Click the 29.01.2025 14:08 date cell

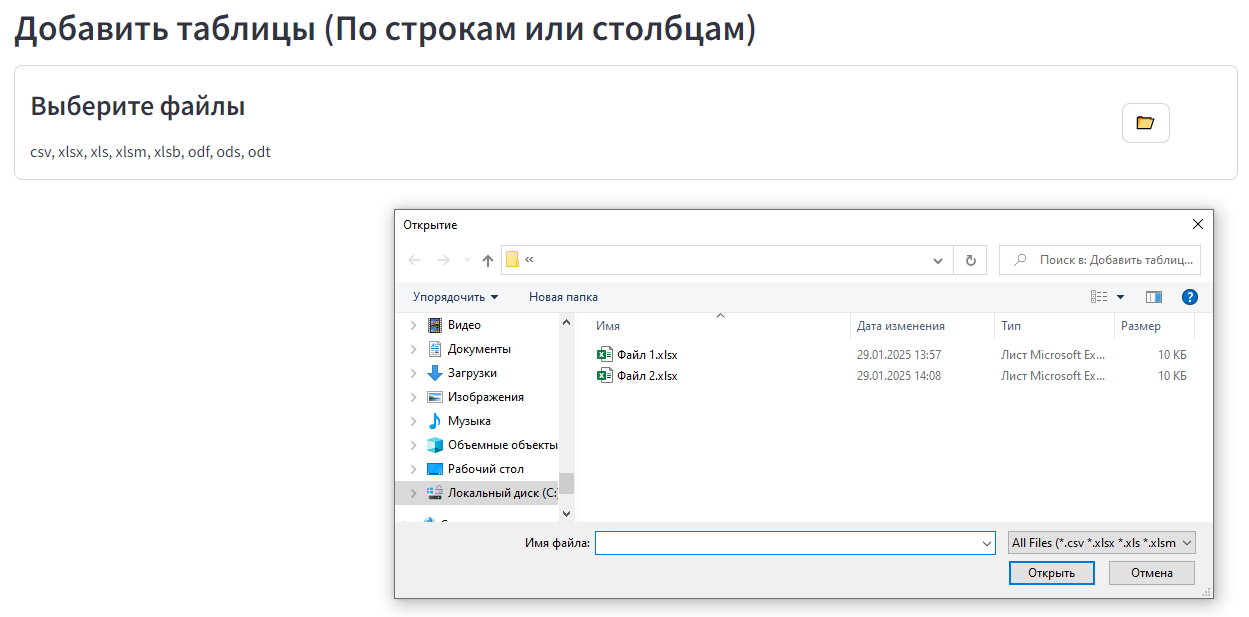click(899, 376)
